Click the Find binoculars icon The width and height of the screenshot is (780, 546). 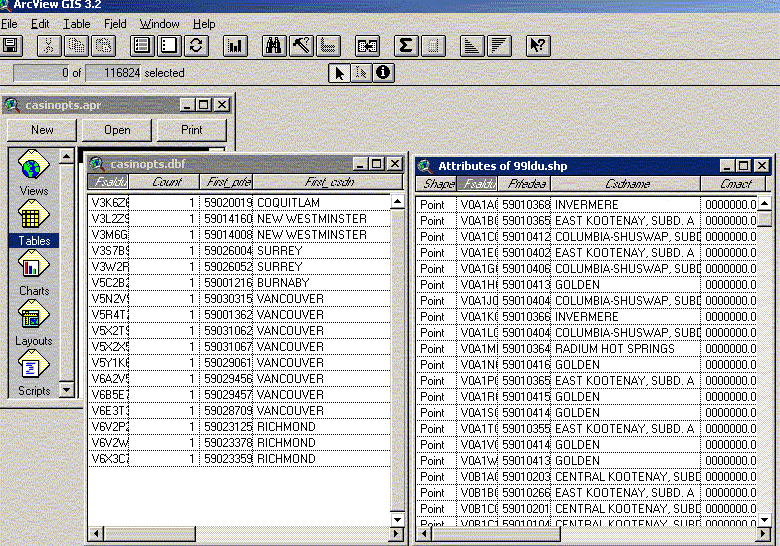(x=274, y=45)
